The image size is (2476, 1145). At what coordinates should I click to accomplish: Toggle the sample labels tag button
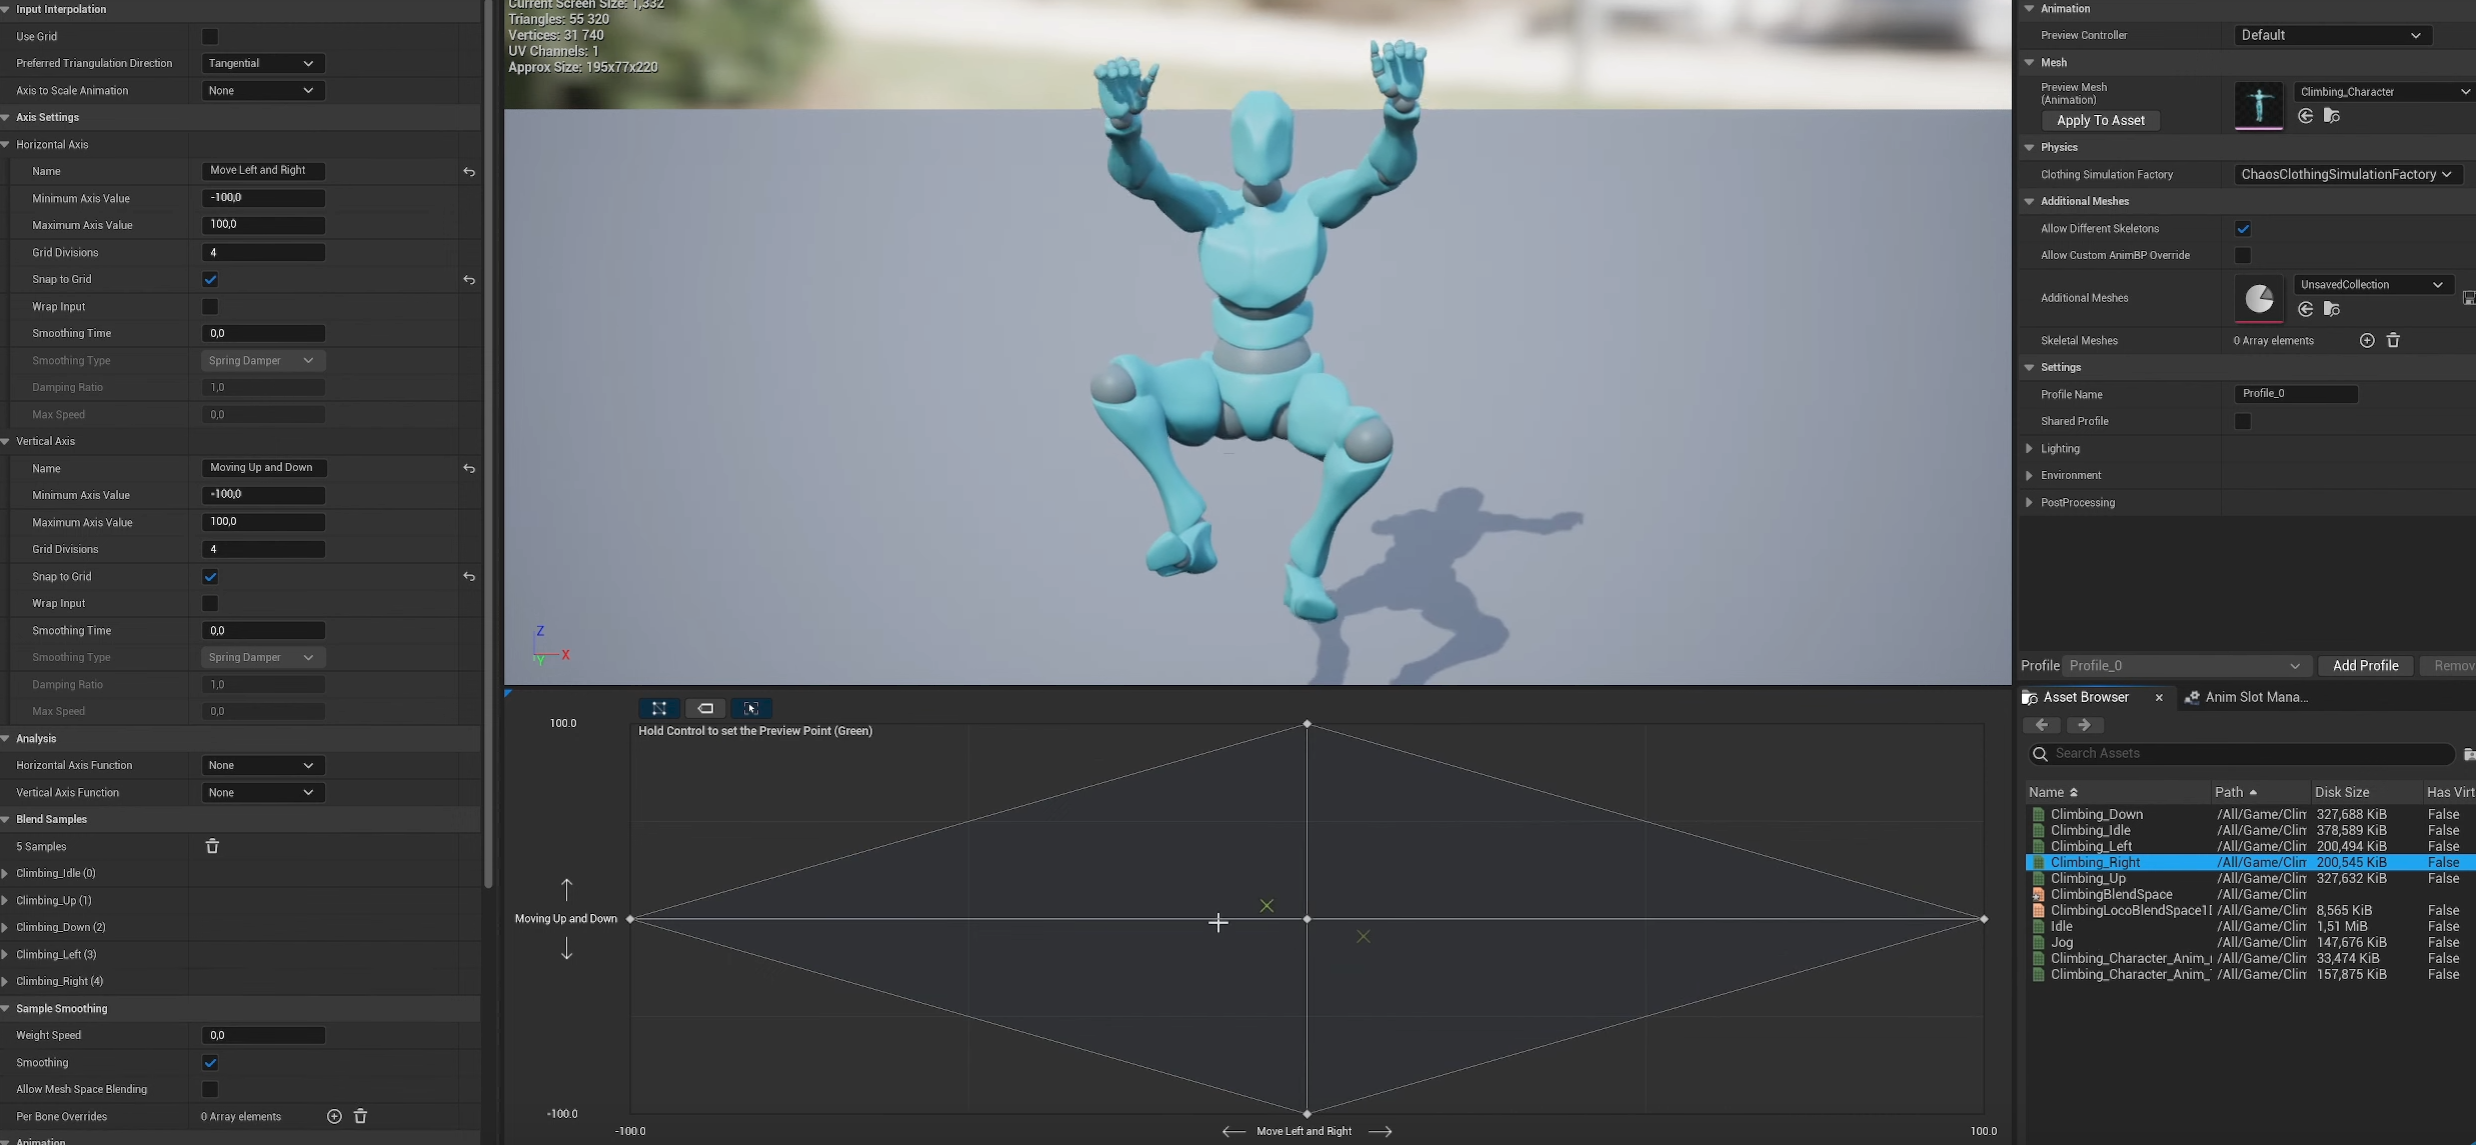(x=705, y=708)
